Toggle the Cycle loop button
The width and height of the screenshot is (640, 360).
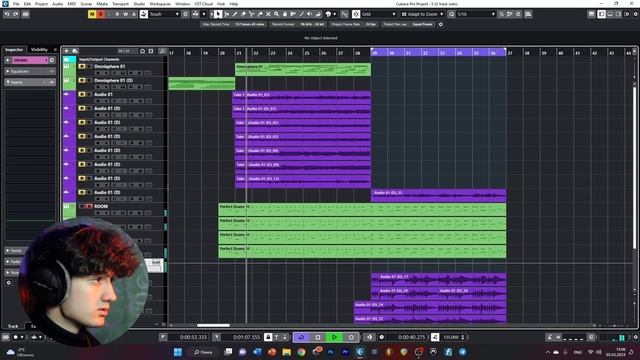coord(301,337)
